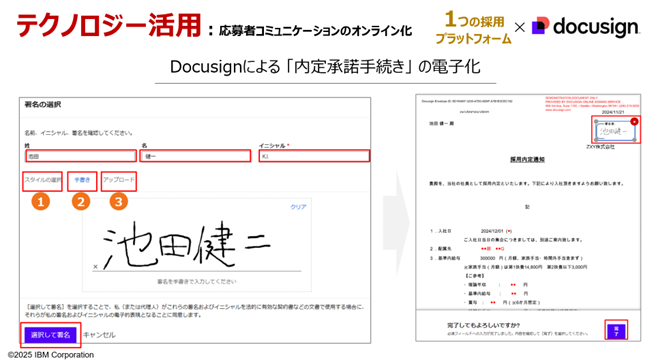Open the アップロード tab
The width and height of the screenshot is (652, 362).
coord(119,180)
